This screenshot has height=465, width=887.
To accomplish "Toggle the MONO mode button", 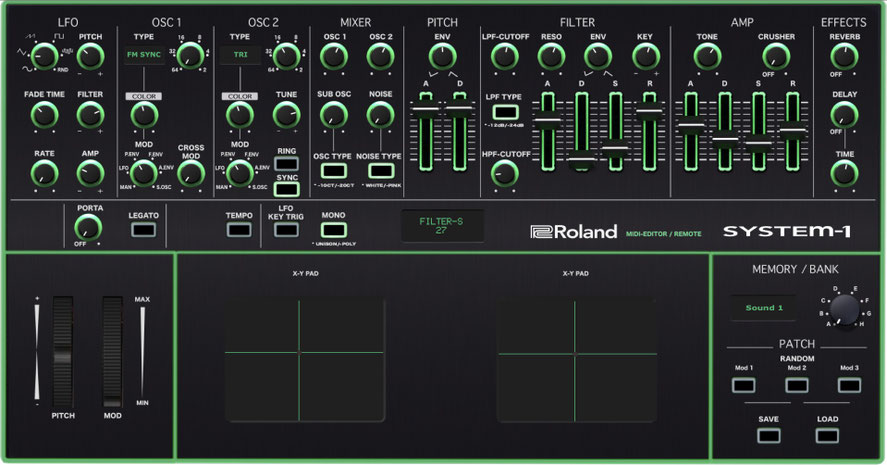I will coord(334,230).
